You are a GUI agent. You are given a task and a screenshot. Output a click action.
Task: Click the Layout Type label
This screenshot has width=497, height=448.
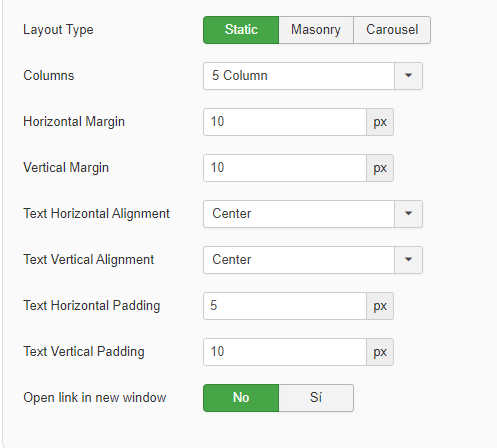[58, 30]
